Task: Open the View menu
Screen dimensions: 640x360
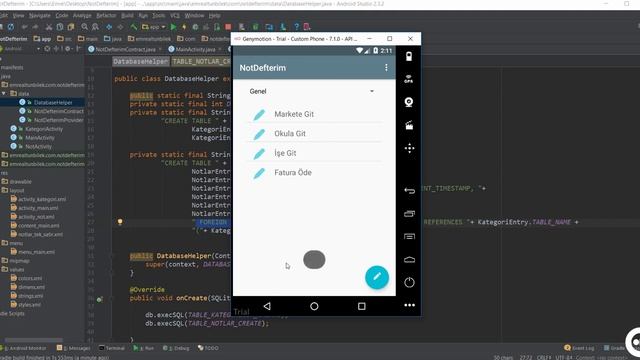Action: pos(18,16)
